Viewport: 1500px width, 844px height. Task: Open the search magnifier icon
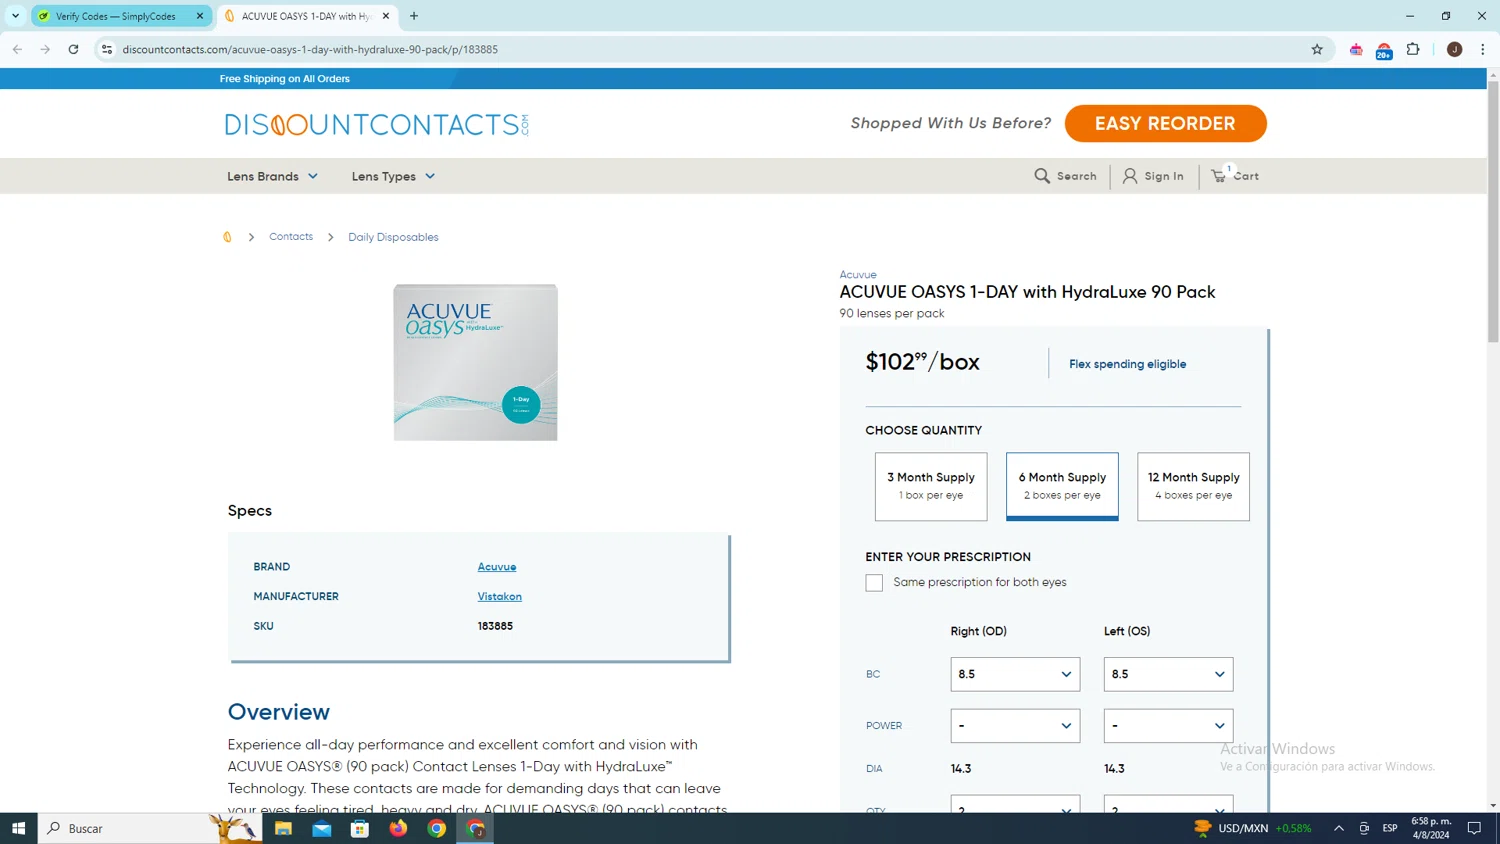(x=1042, y=176)
